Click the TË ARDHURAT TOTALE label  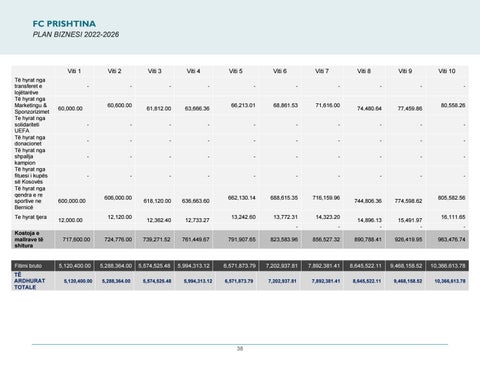pos(29,281)
